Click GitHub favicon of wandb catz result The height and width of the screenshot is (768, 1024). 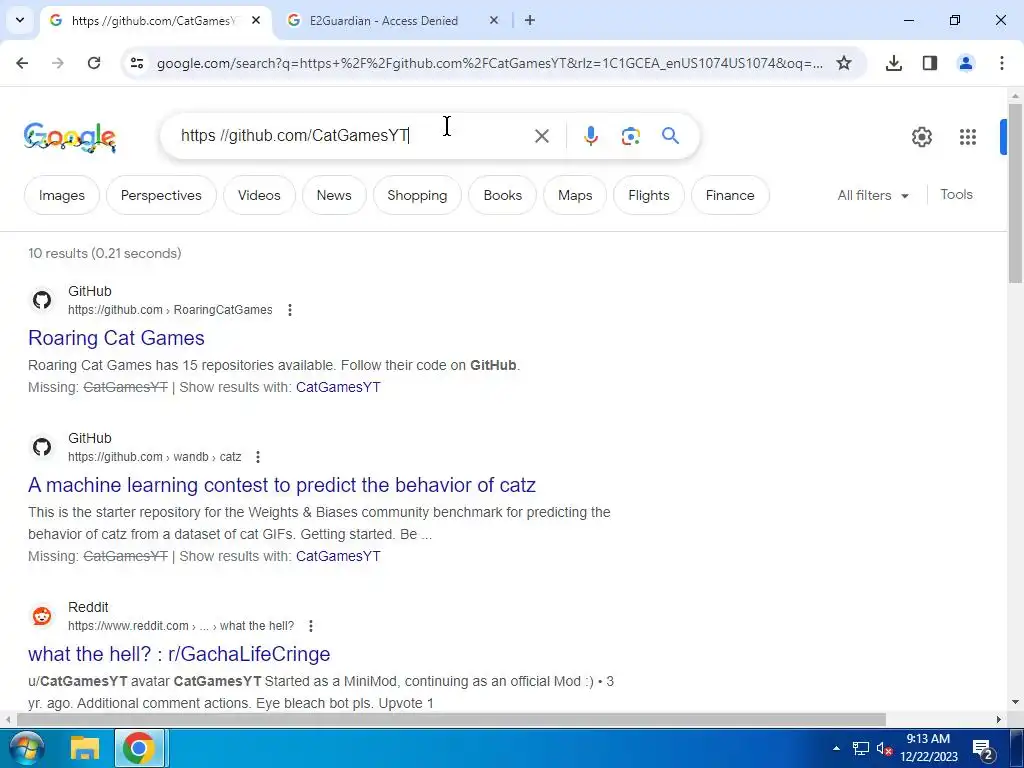click(x=42, y=447)
